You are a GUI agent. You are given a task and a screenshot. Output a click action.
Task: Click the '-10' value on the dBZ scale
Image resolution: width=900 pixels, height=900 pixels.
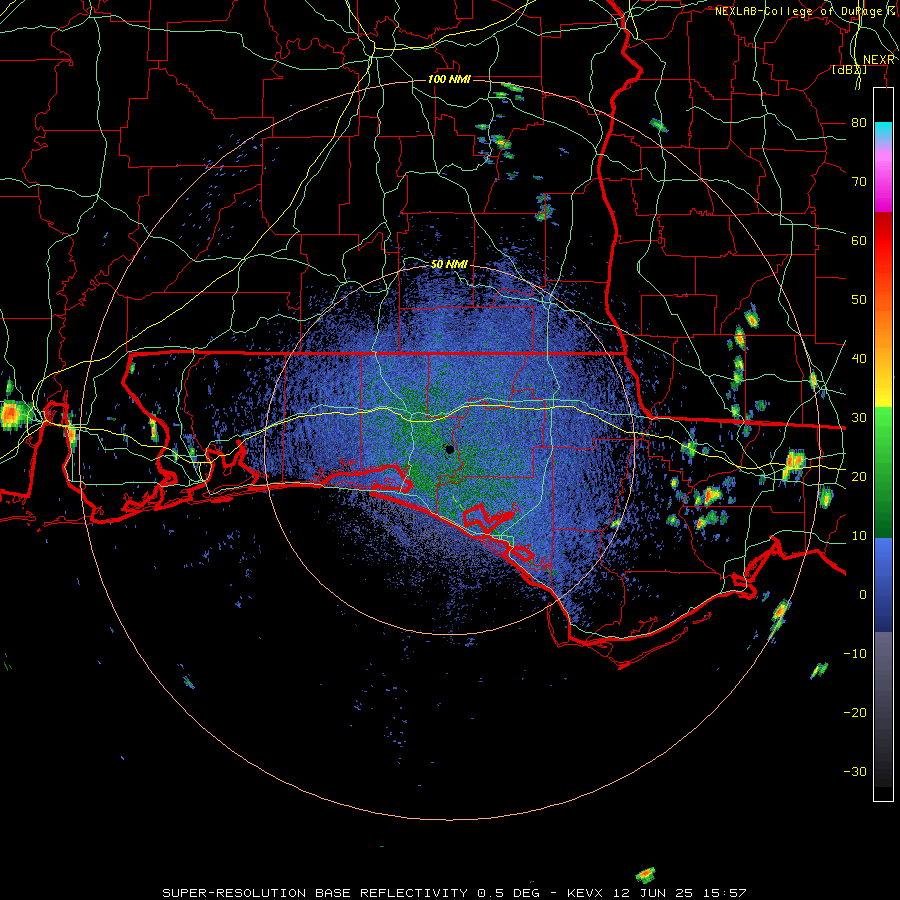click(x=855, y=653)
